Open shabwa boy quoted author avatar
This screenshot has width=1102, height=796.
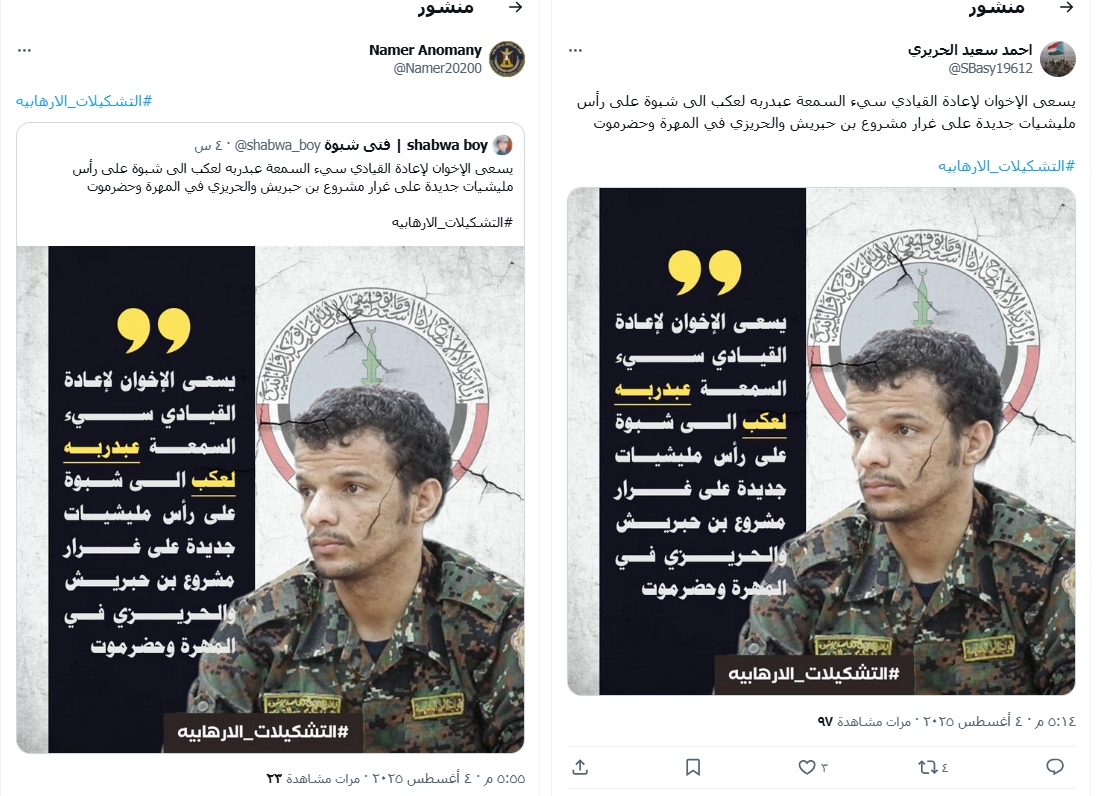[x=503, y=145]
